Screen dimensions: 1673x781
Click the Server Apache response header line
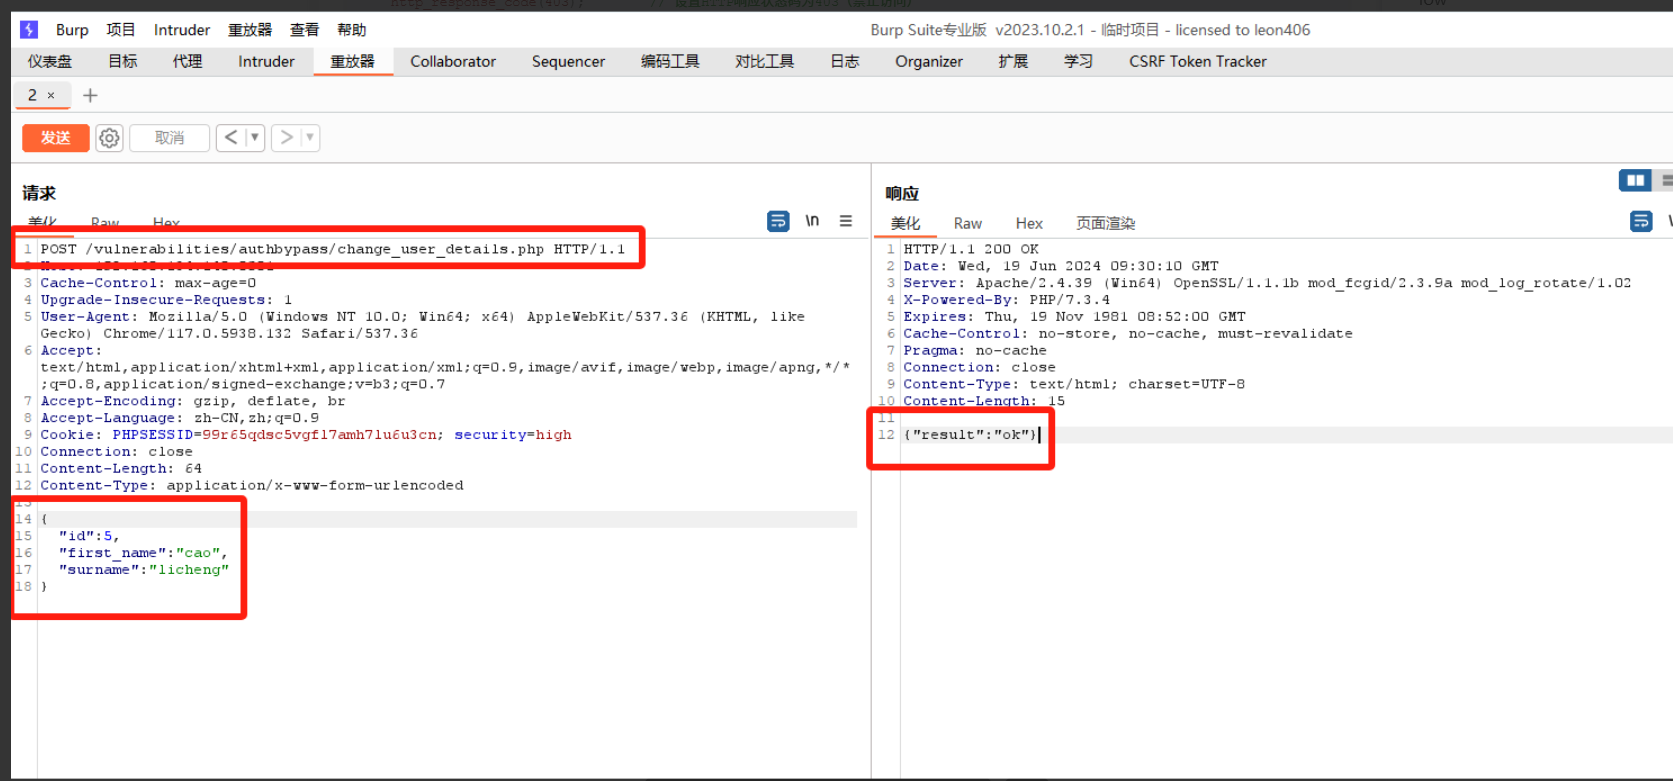[x=1267, y=283]
